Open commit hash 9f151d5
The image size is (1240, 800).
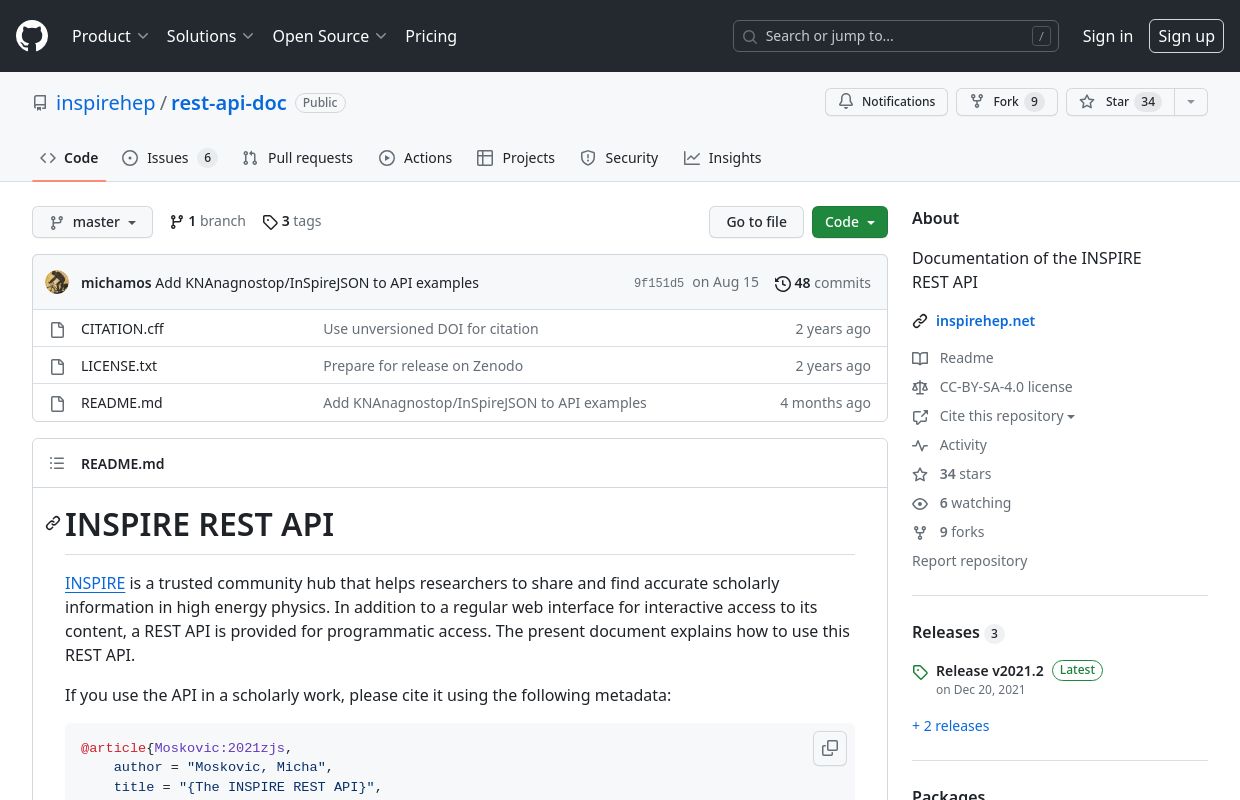tap(659, 283)
